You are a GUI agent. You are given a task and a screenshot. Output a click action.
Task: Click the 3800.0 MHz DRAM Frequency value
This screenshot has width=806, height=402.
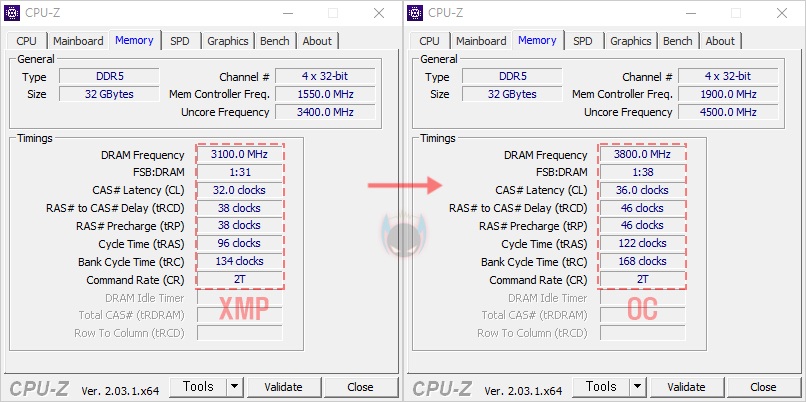click(x=643, y=155)
